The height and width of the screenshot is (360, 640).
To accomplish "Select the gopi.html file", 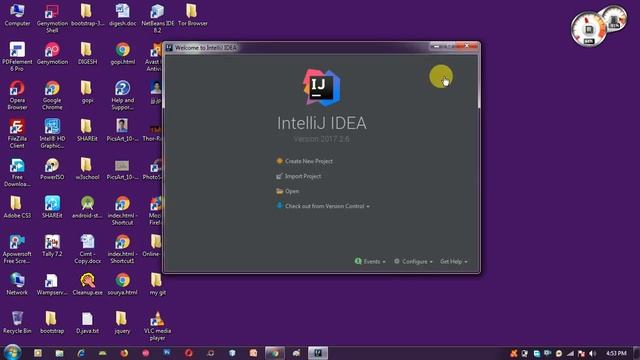I will (x=122, y=53).
